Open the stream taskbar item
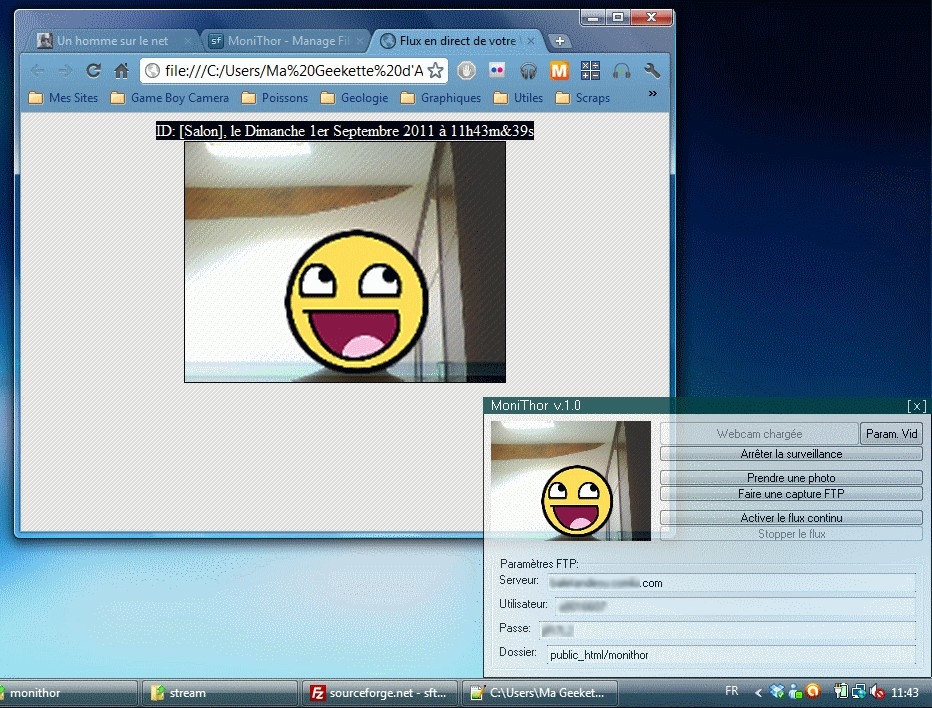 pyautogui.click(x=220, y=693)
